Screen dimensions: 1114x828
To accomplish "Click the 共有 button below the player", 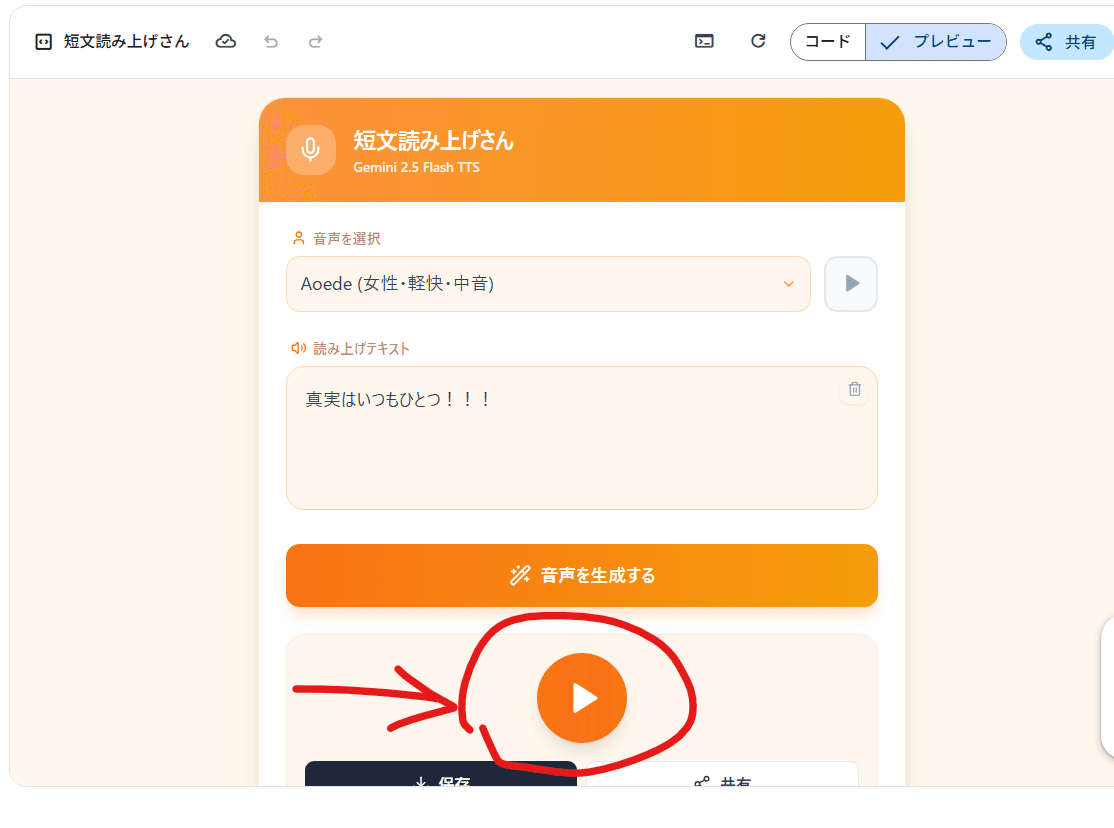I will pos(723,783).
